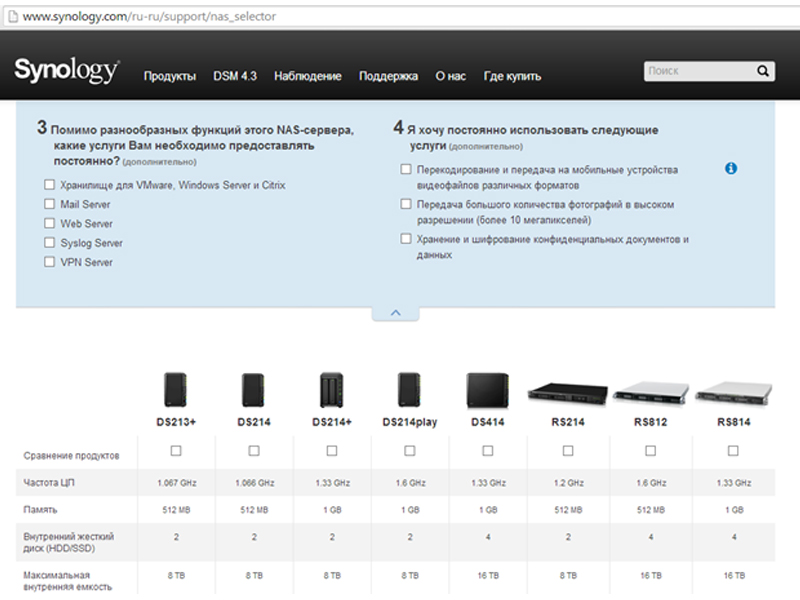The width and height of the screenshot is (800, 600).
Task: Click the DS214 product image
Action: point(253,390)
